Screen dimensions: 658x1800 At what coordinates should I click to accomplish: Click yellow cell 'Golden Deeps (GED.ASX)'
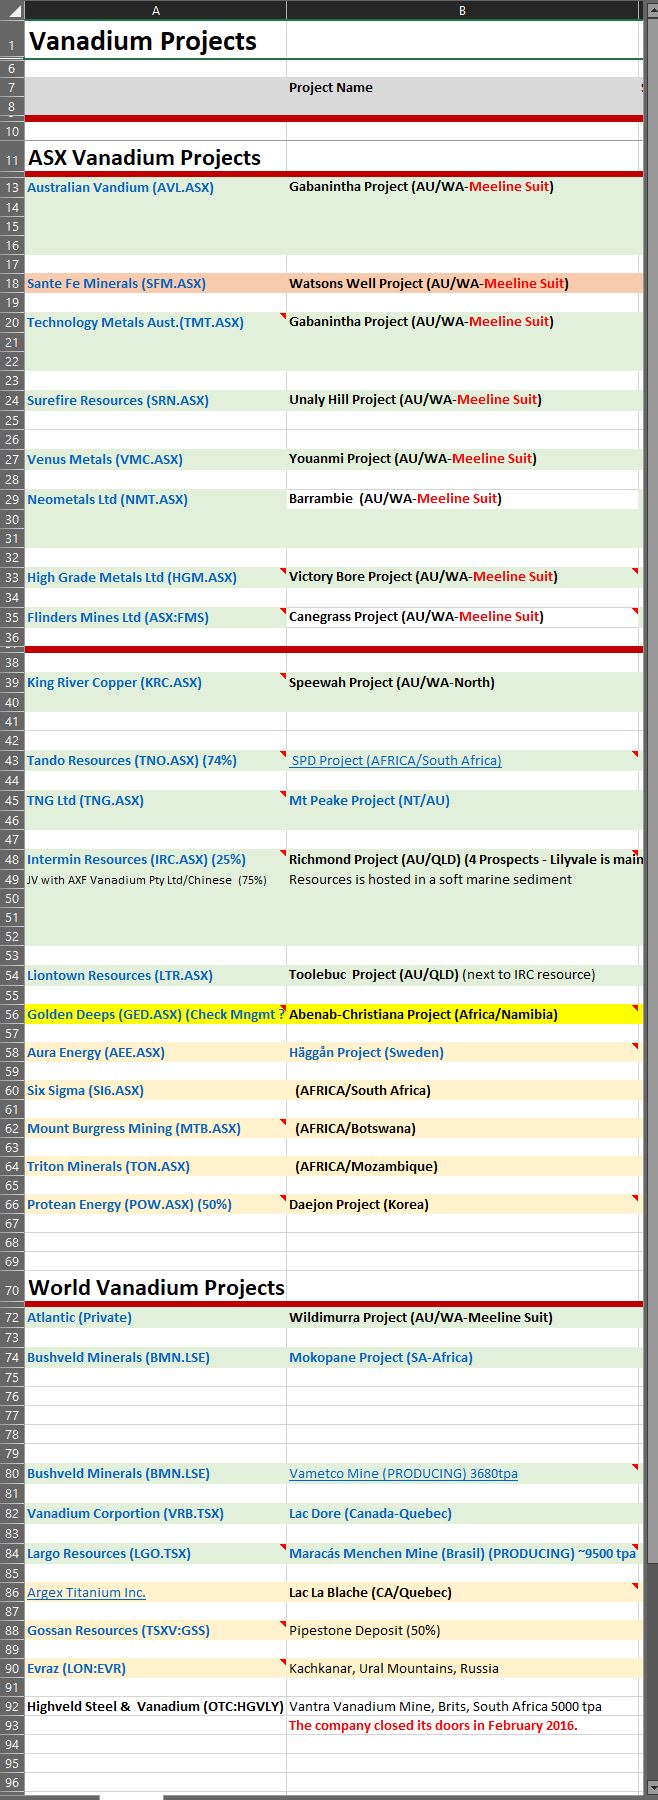tap(155, 1014)
